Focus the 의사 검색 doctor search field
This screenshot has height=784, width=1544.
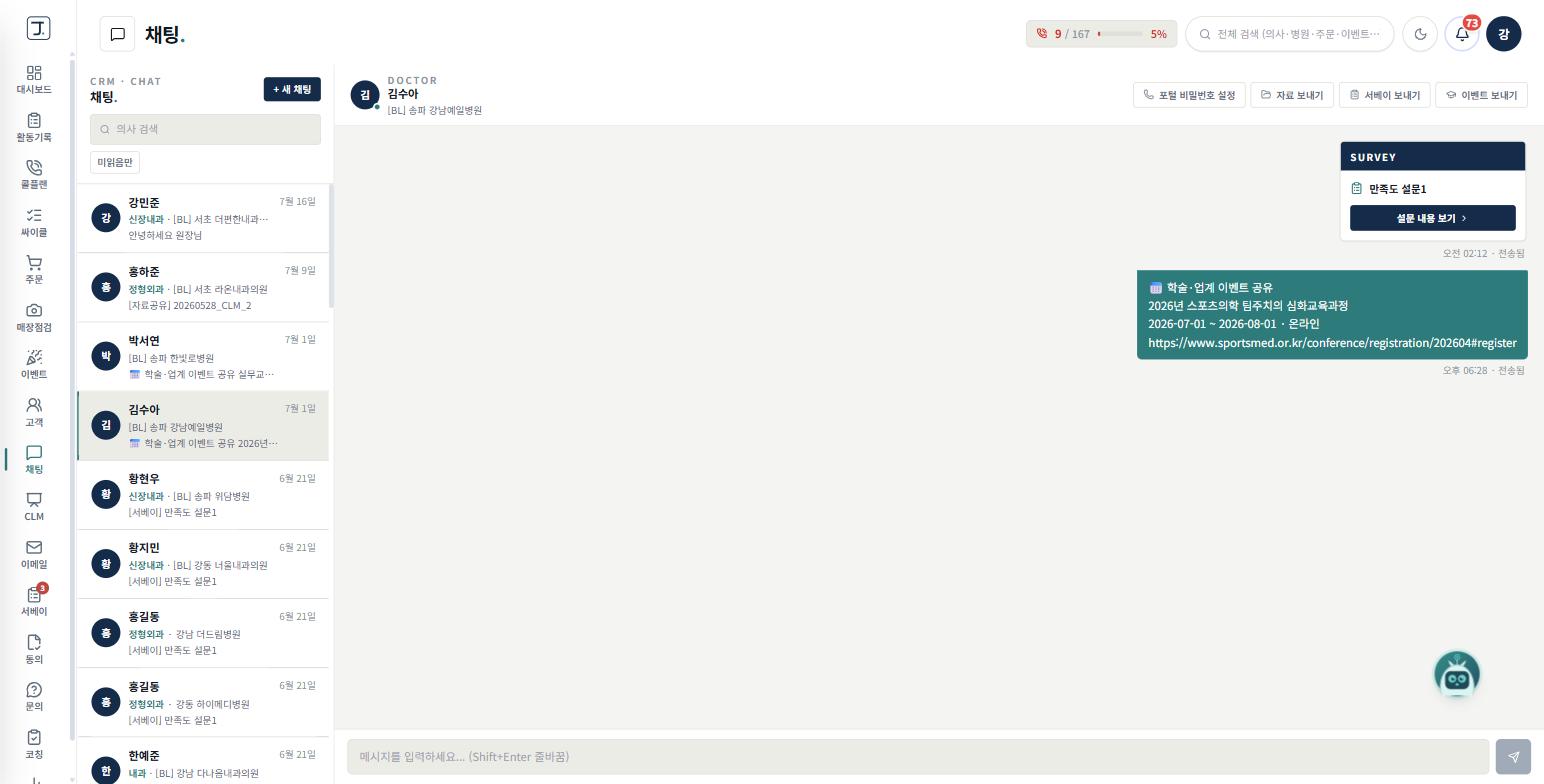(205, 129)
